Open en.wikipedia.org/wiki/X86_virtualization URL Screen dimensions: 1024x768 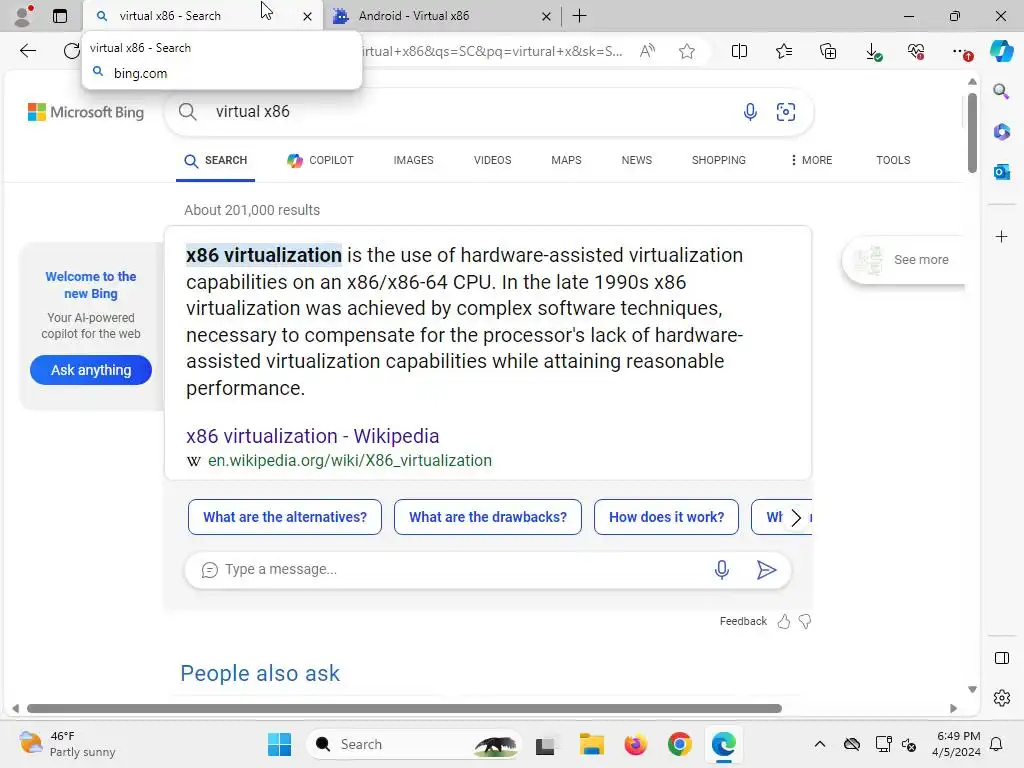pos(349,461)
